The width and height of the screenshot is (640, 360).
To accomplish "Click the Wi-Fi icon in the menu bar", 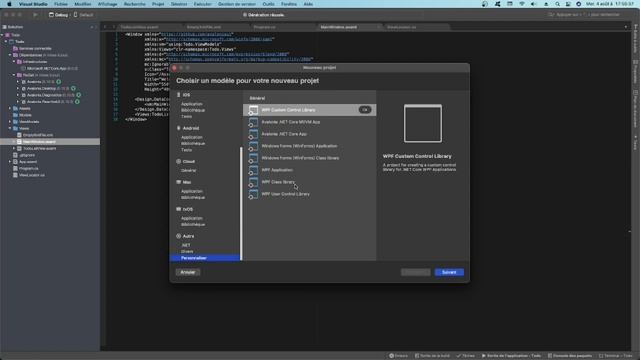I will coord(522,4).
